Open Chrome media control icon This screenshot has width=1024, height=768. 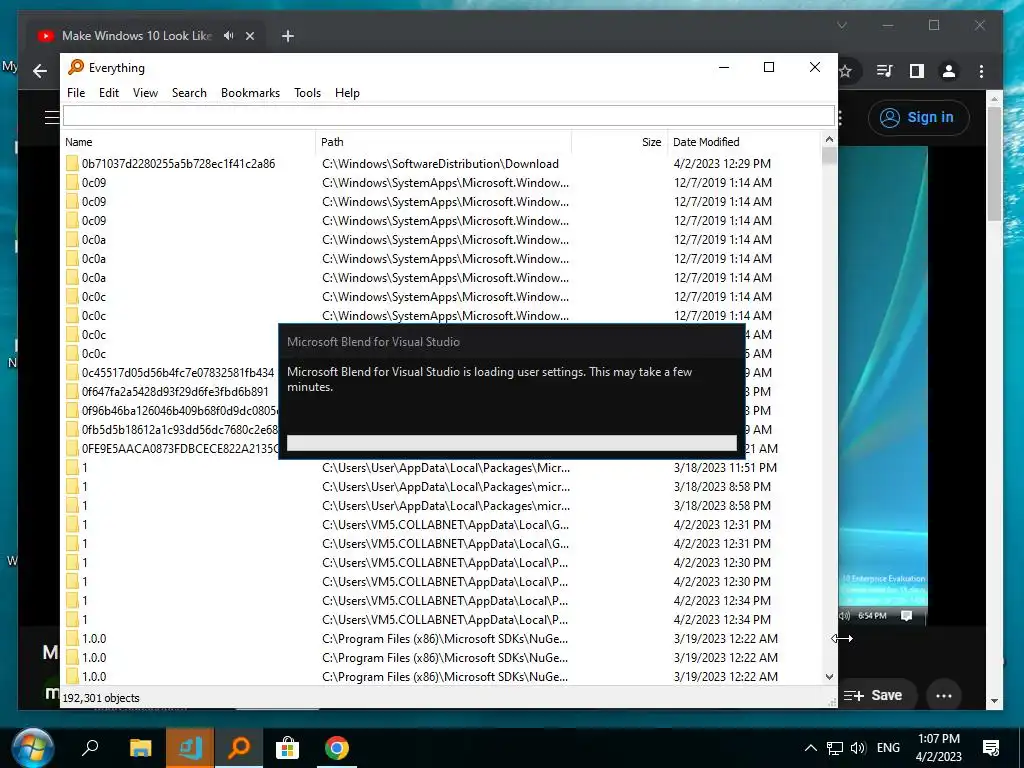coord(884,71)
